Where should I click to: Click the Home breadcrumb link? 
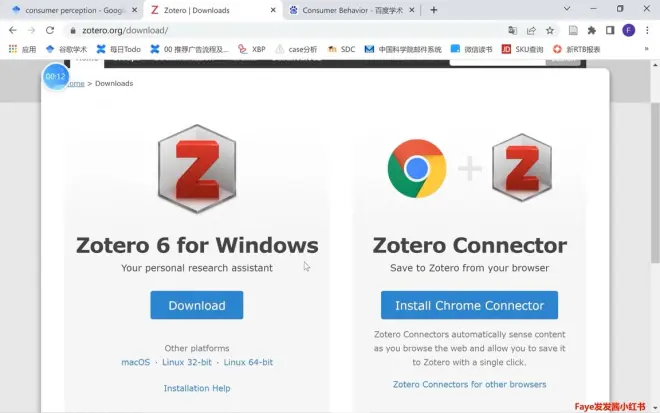click(x=77, y=83)
